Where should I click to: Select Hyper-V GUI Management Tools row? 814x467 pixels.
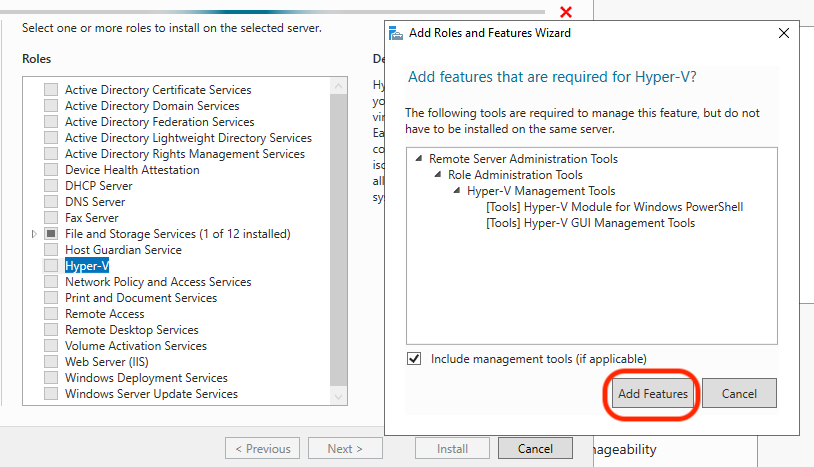click(x=590, y=223)
